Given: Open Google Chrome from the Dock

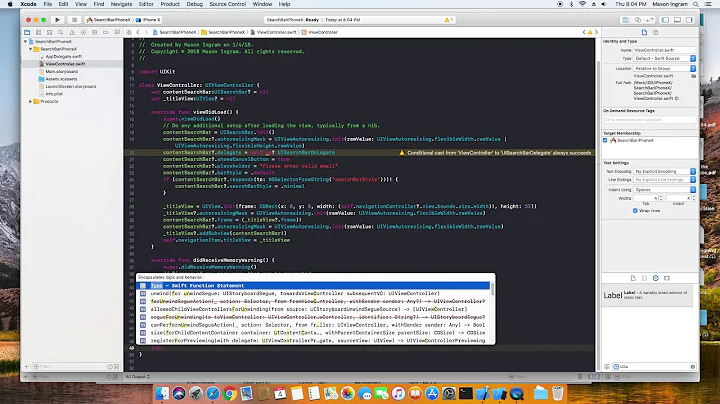Looking at the screenshot, I should [x=230, y=393].
